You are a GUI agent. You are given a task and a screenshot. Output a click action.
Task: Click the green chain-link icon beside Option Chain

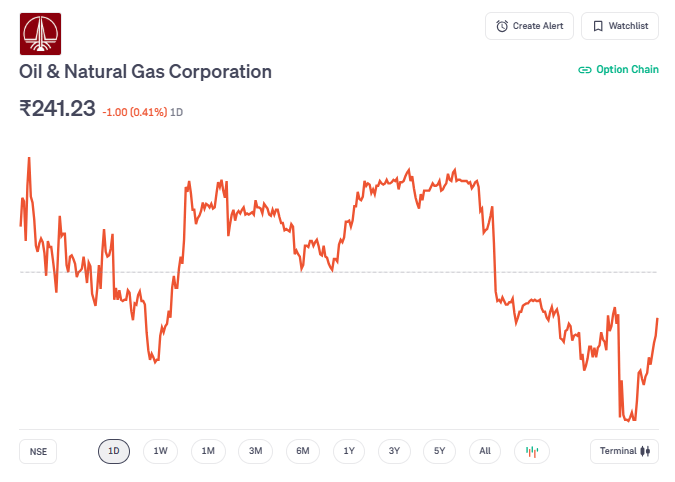click(585, 70)
